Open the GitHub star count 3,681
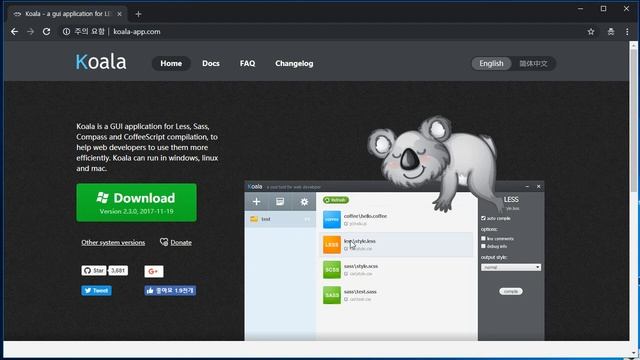640x360 pixels. (x=118, y=271)
